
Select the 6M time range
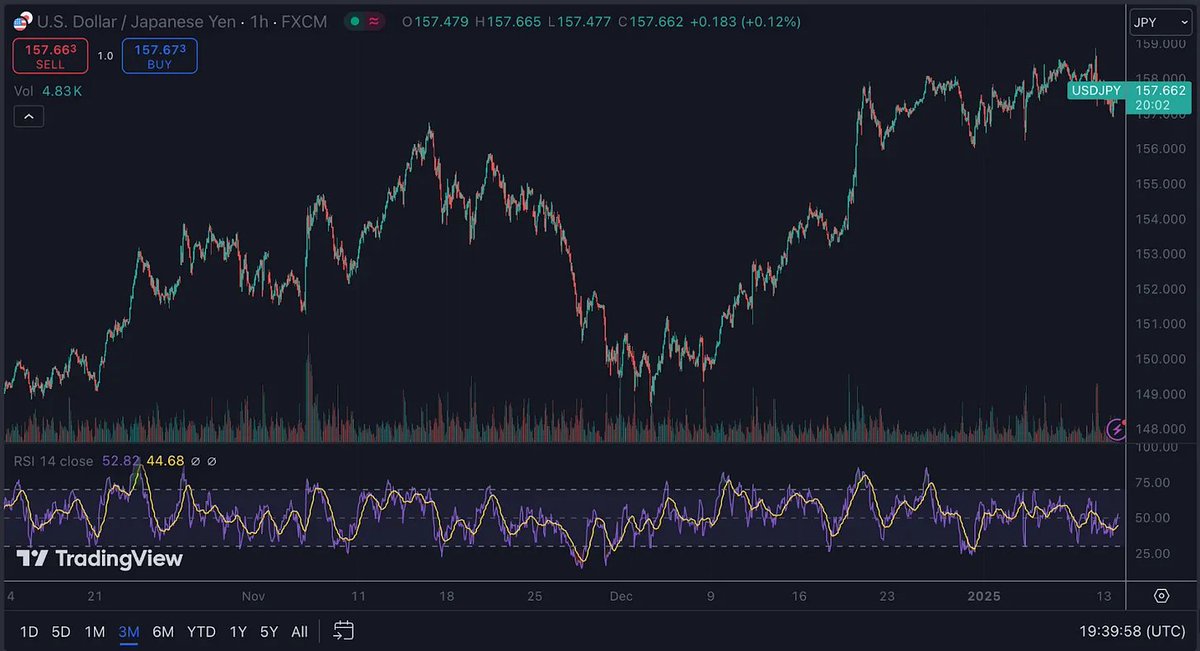click(x=163, y=631)
